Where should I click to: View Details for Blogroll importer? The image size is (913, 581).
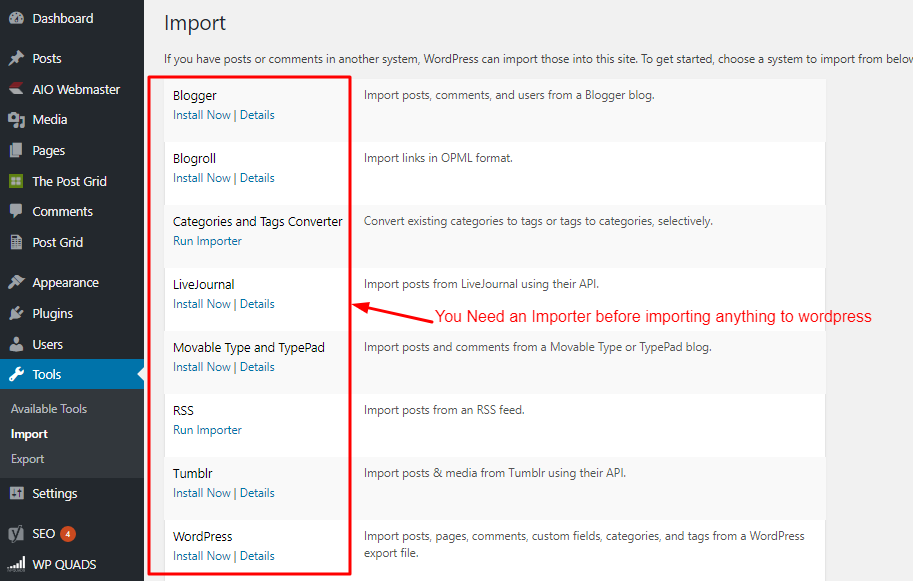(257, 178)
